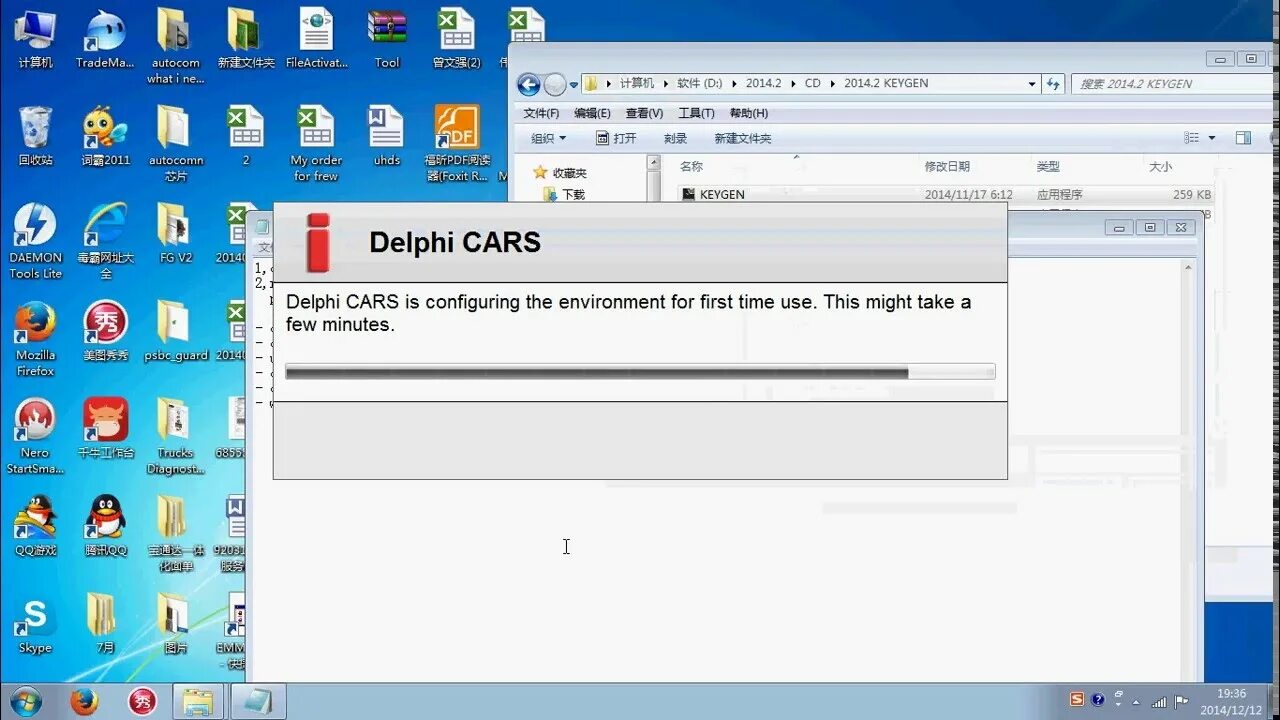Click the Delphi CARS red i logo
This screenshot has height=720, width=1280.
[317, 242]
